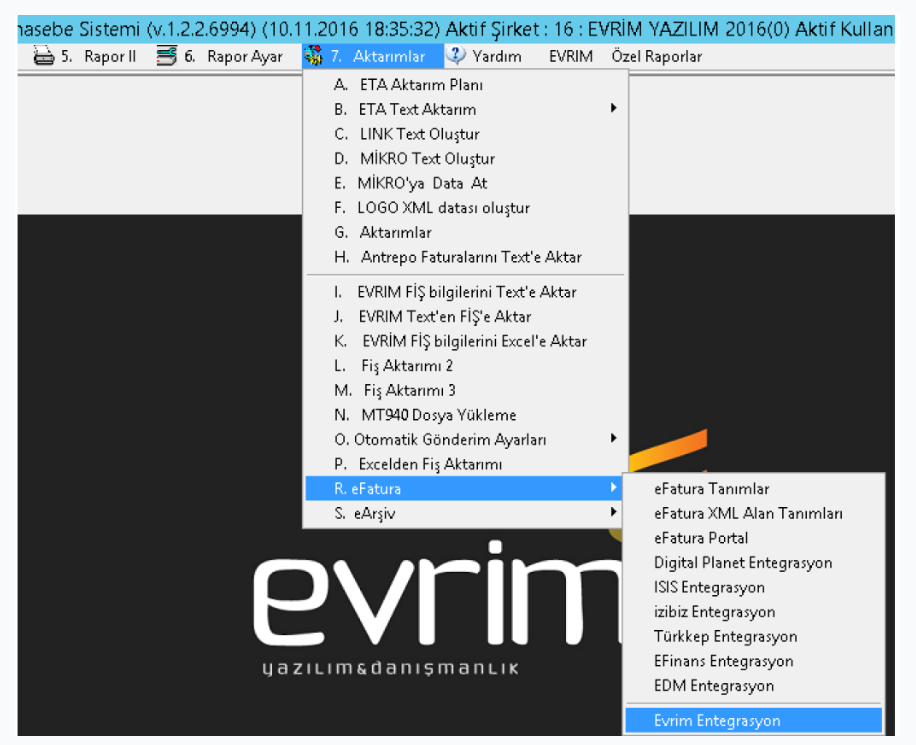Select D. MİKRO Text Oluştur
916x745 pixels.
coord(466,158)
